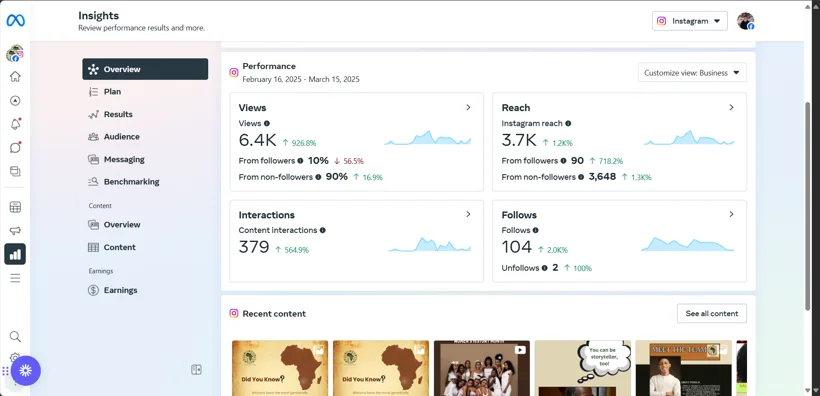This screenshot has height=396, width=820.
Task: Click info icon beside Unfollows
Action: [544, 268]
